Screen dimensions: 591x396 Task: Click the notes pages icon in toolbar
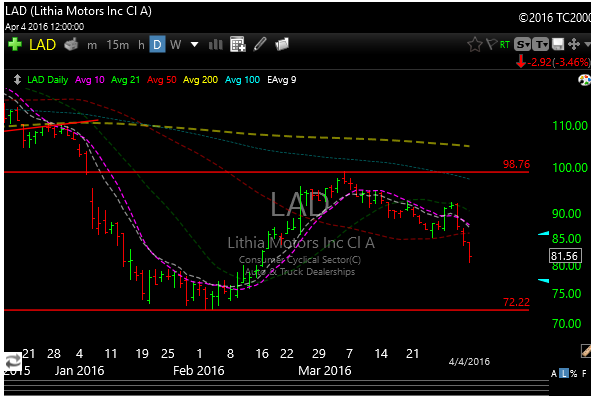(282, 44)
